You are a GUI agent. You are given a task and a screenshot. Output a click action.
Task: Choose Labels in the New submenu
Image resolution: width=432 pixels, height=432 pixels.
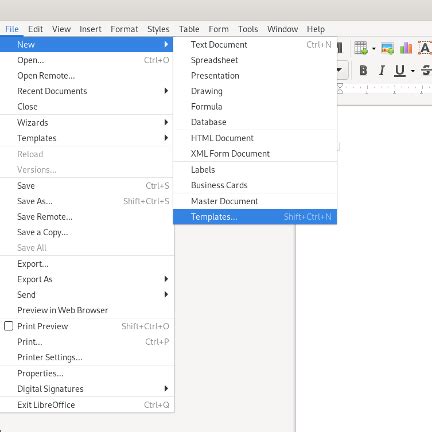coord(255,169)
